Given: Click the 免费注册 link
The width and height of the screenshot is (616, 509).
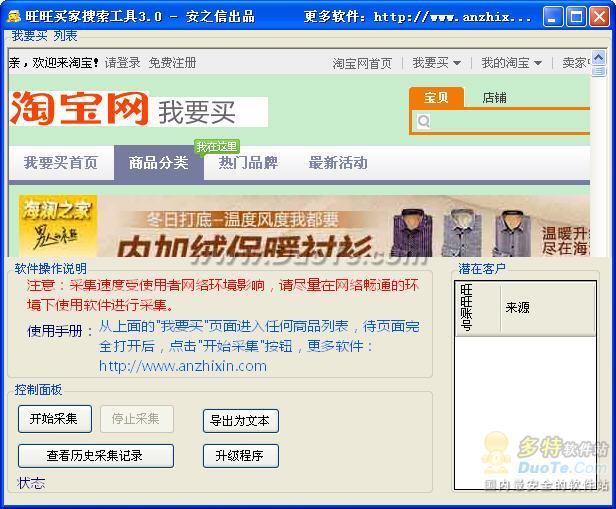Looking at the screenshot, I should 172,63.
